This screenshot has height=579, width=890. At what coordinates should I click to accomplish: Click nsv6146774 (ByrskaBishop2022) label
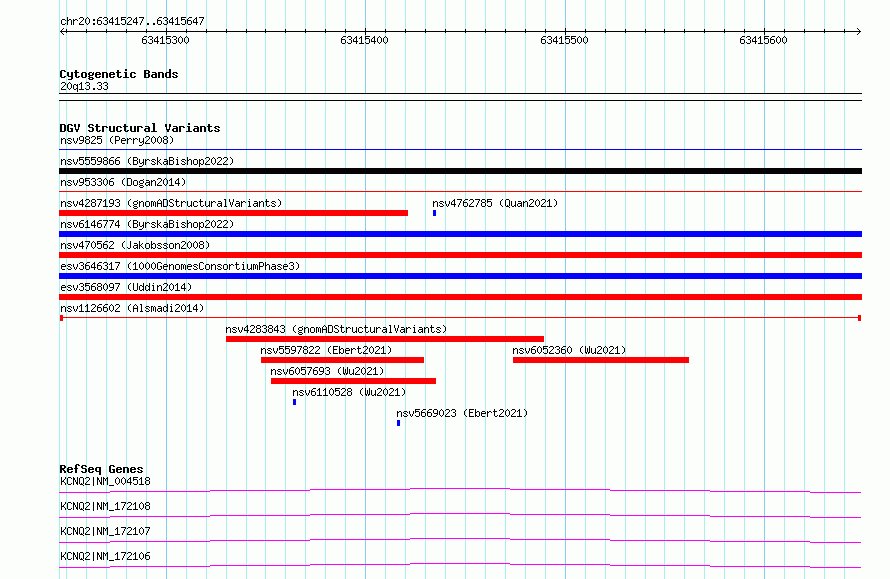tap(147, 224)
